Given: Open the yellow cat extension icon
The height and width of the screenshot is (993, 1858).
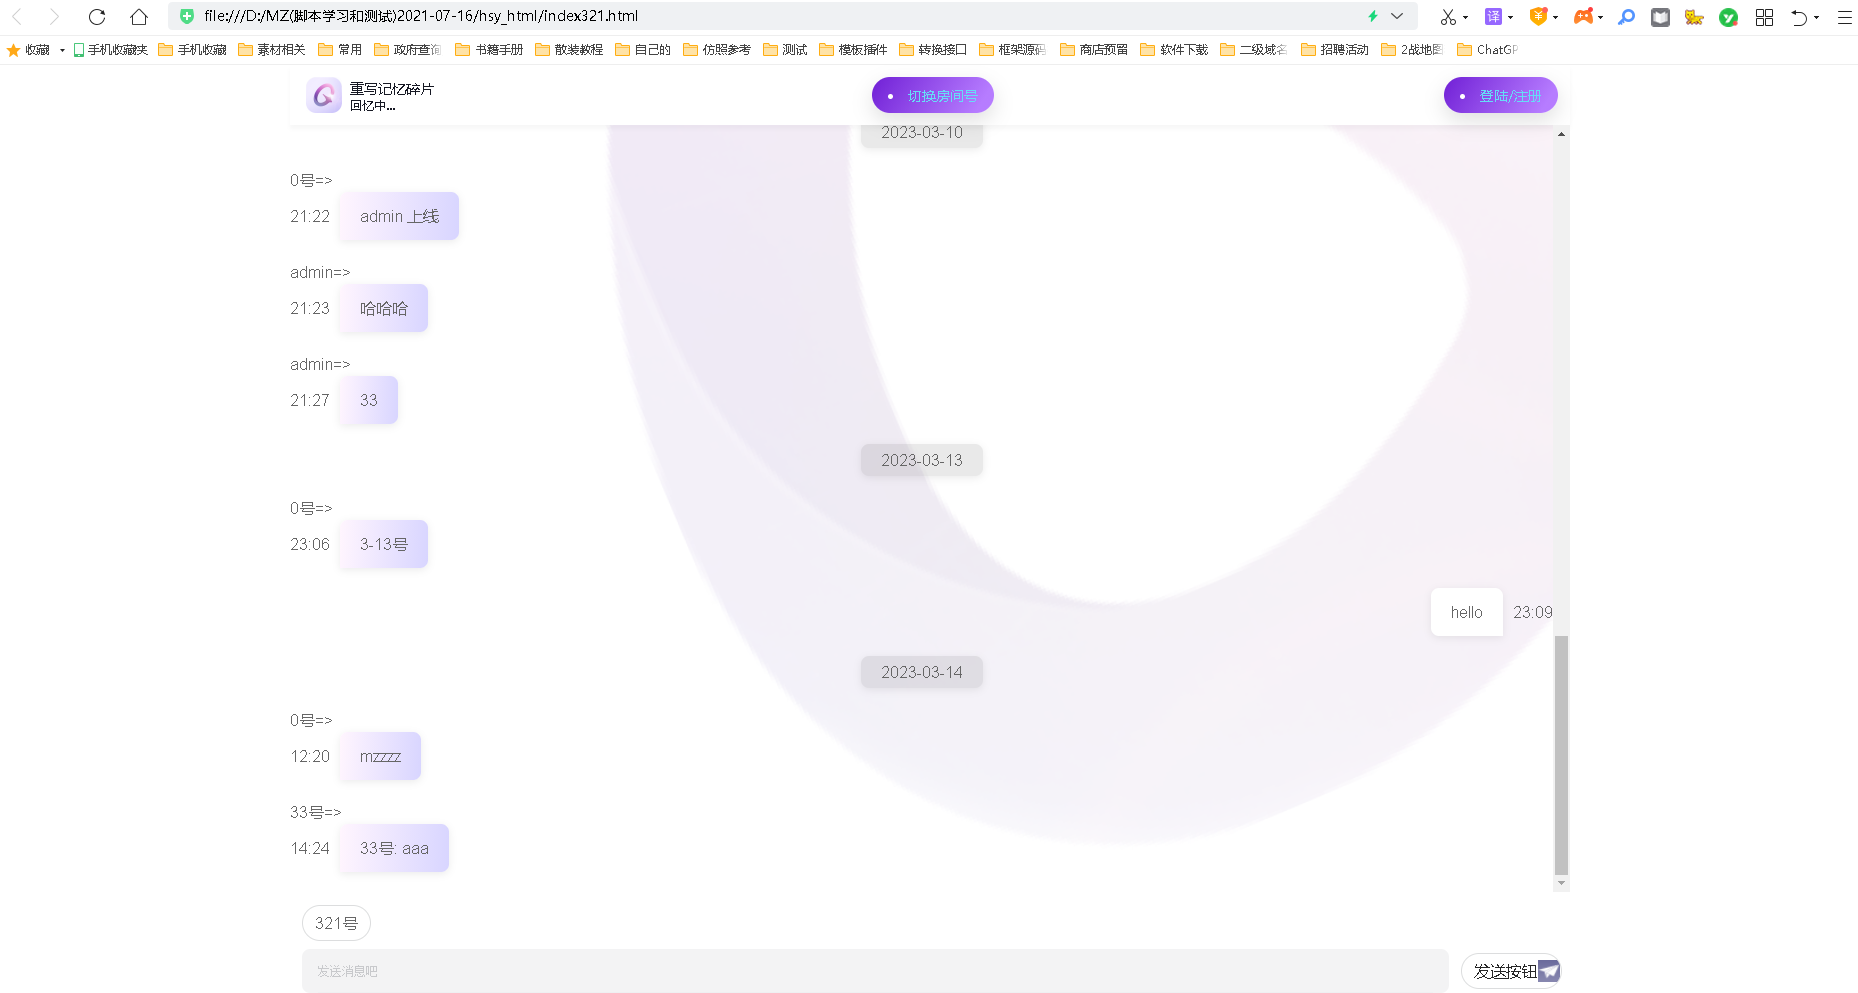Looking at the screenshot, I should point(1694,17).
